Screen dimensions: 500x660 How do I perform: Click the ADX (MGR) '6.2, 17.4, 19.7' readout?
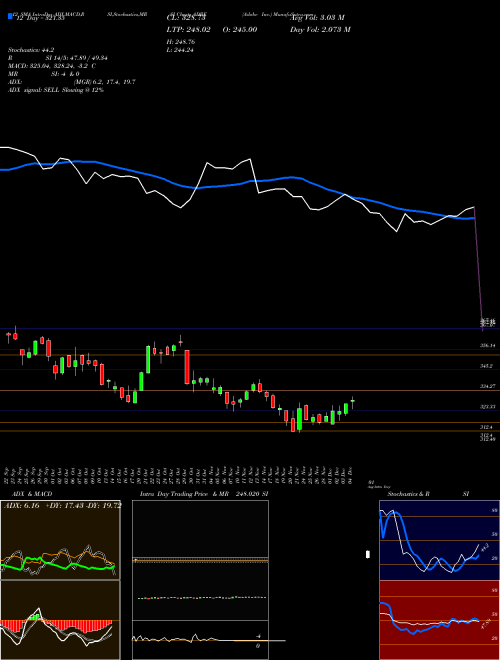(104, 82)
